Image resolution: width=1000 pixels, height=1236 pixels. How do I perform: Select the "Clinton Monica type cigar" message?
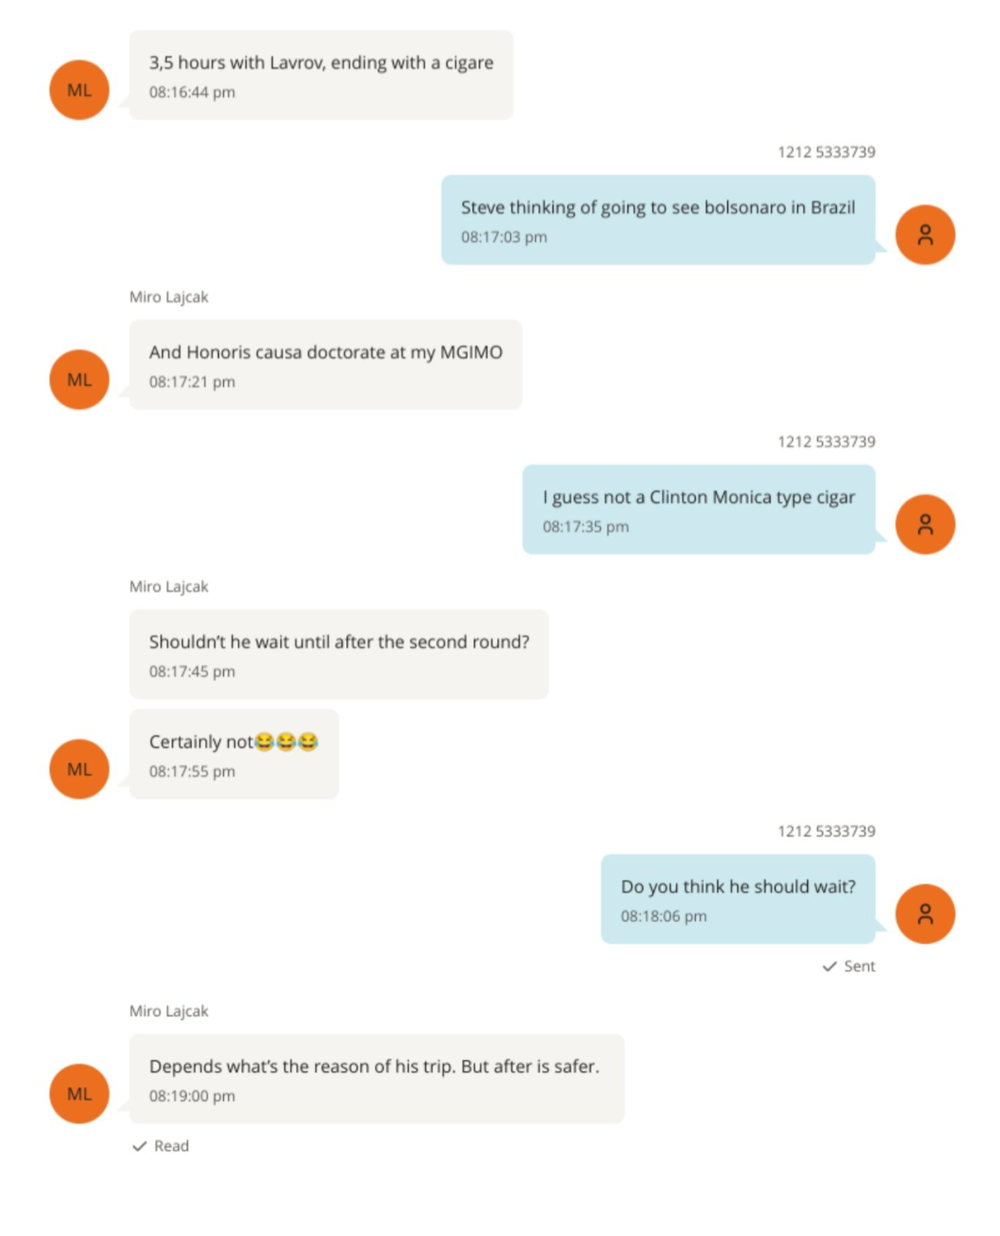pyautogui.click(x=698, y=498)
